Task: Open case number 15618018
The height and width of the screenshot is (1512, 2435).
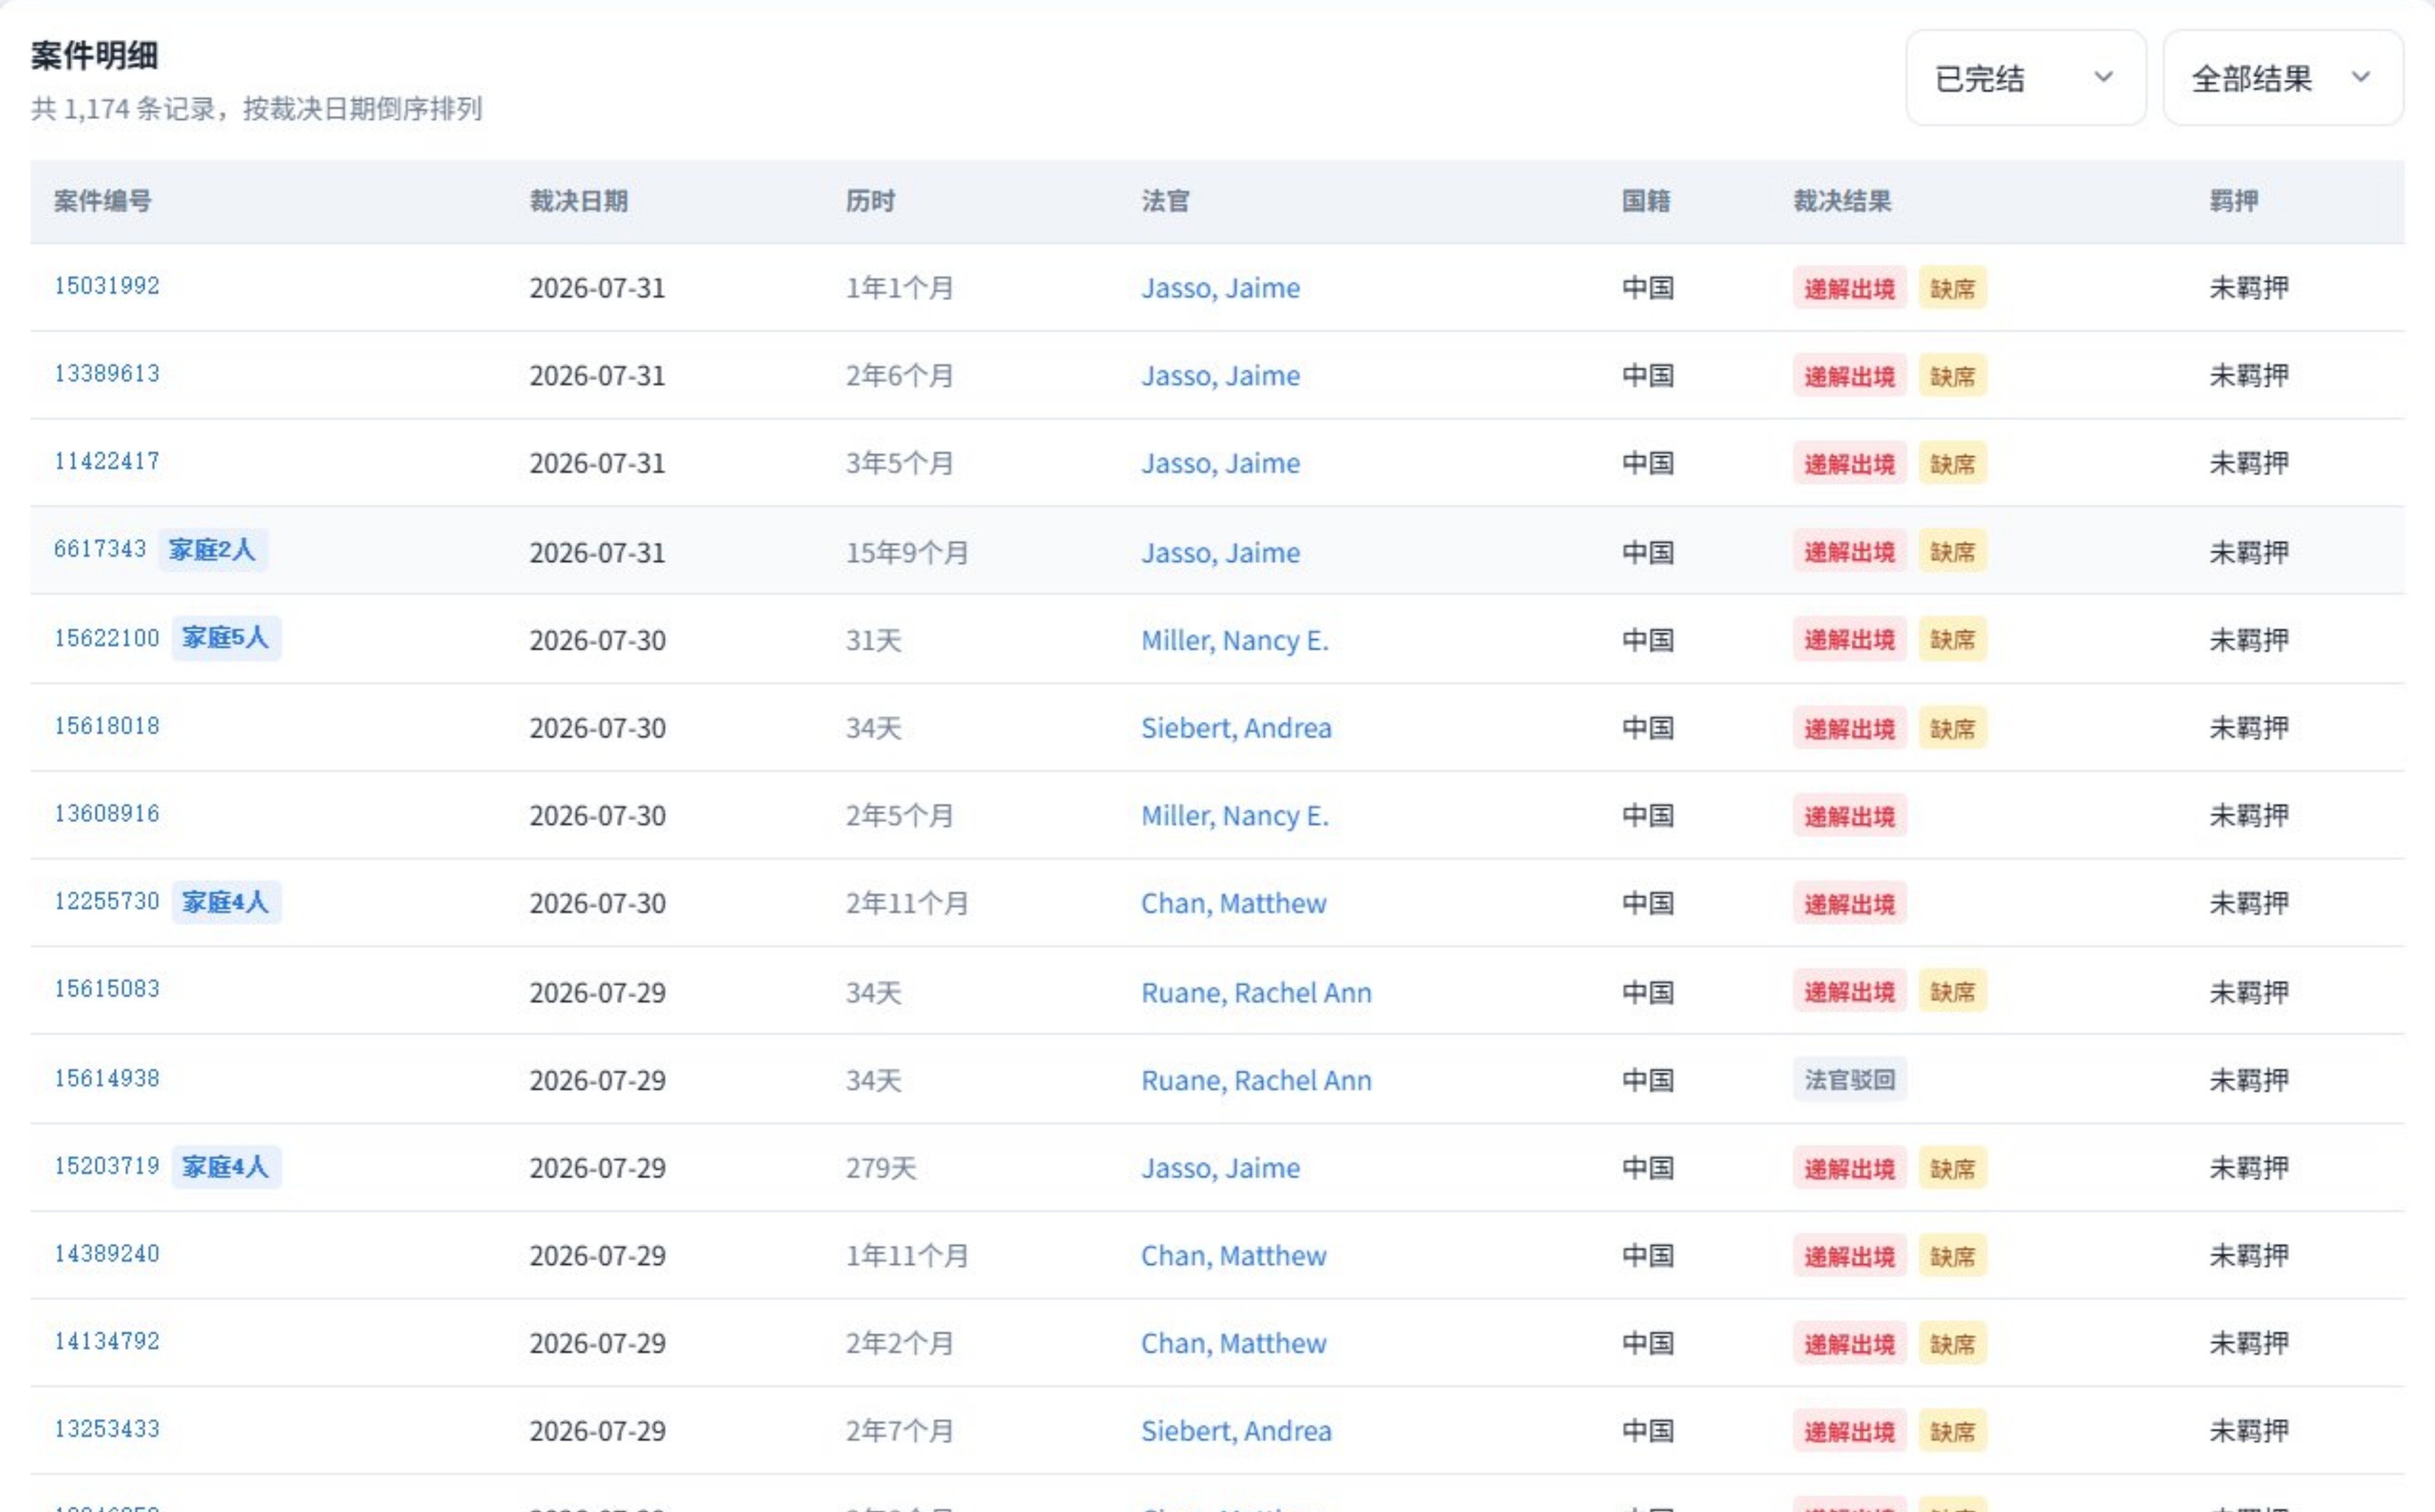Action: click(x=107, y=726)
